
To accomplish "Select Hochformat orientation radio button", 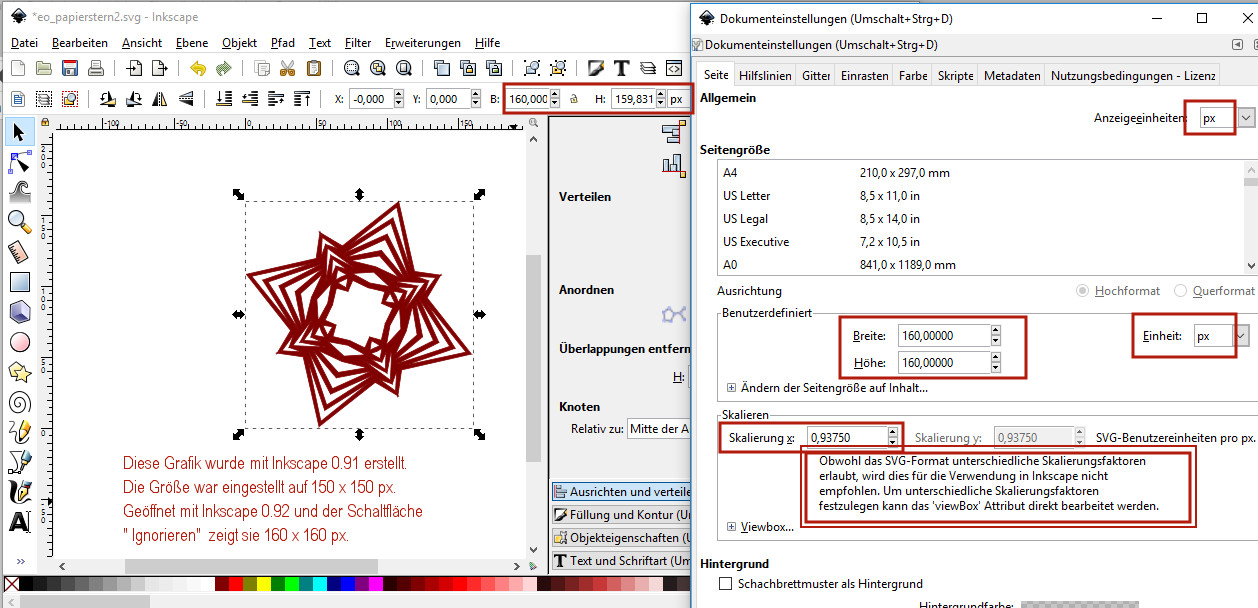I will pos(1082,291).
